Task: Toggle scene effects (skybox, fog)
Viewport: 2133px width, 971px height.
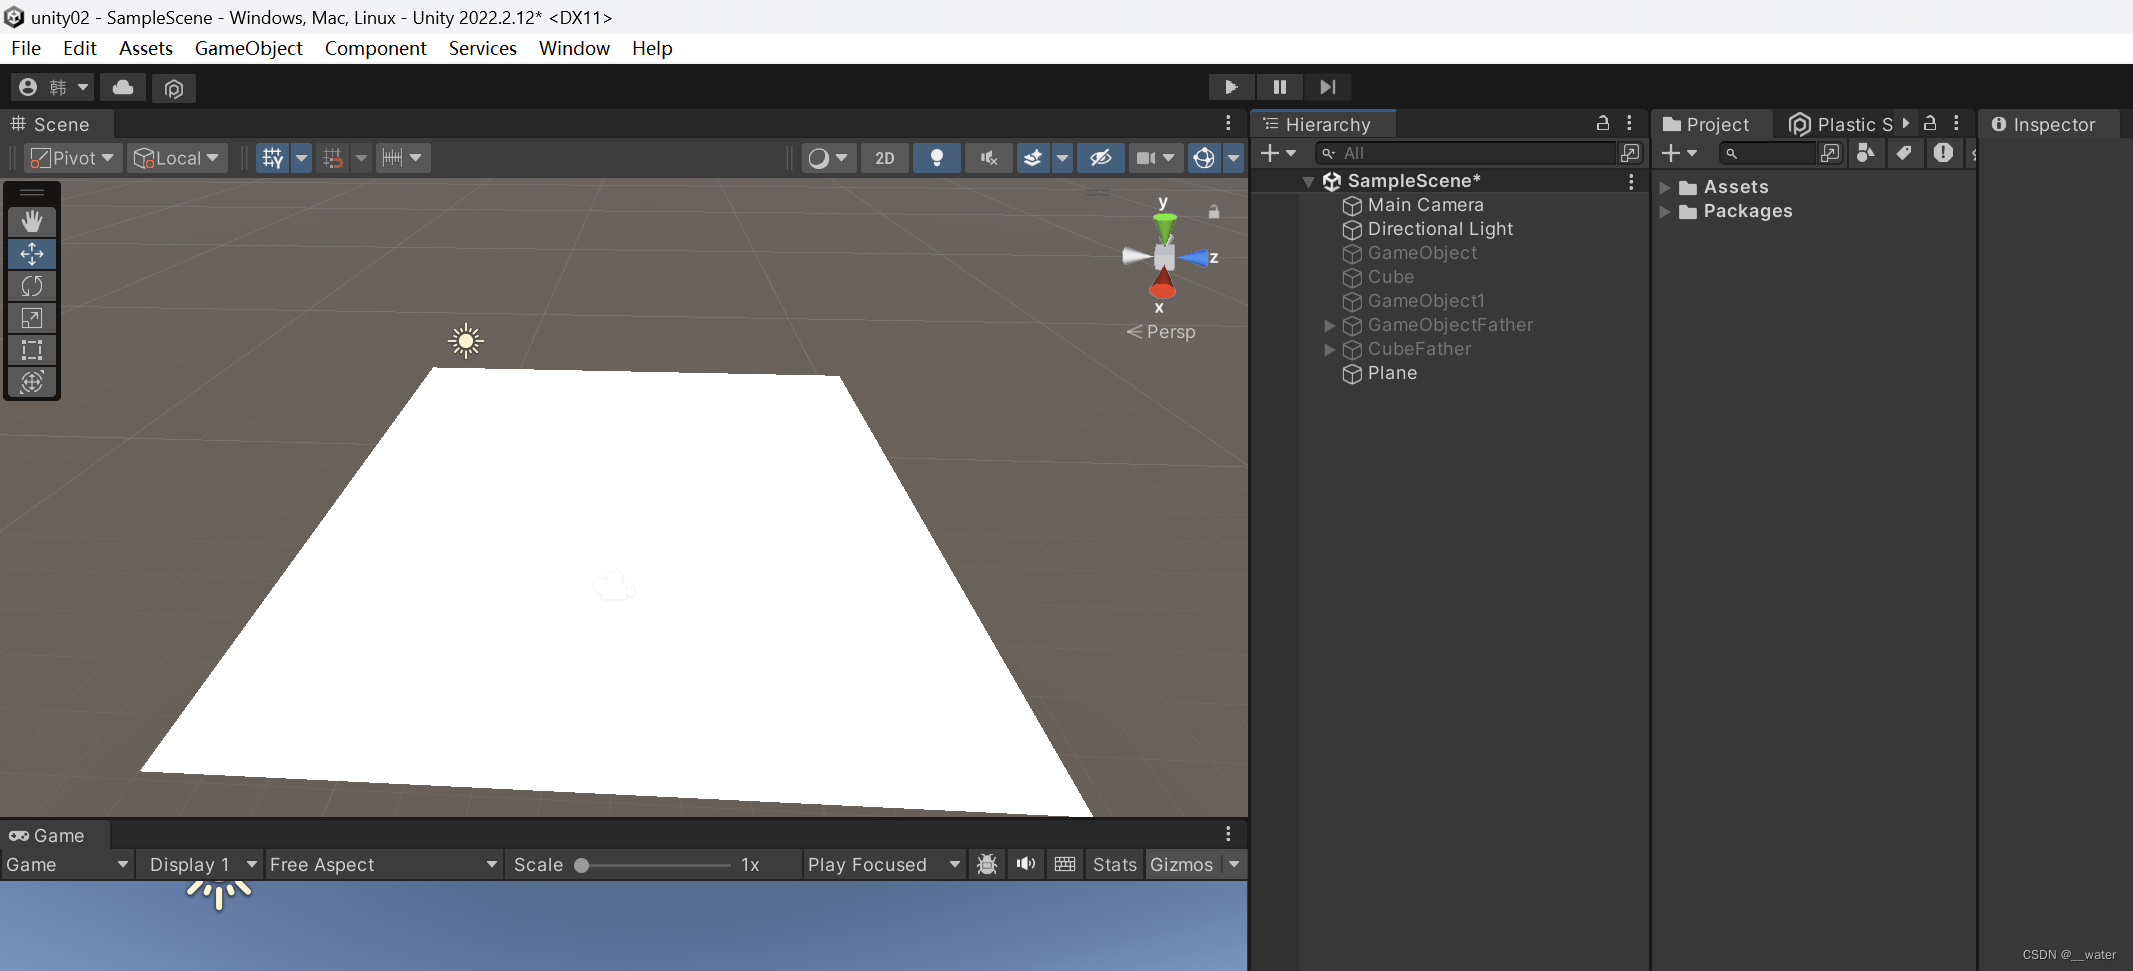Action: (1033, 158)
